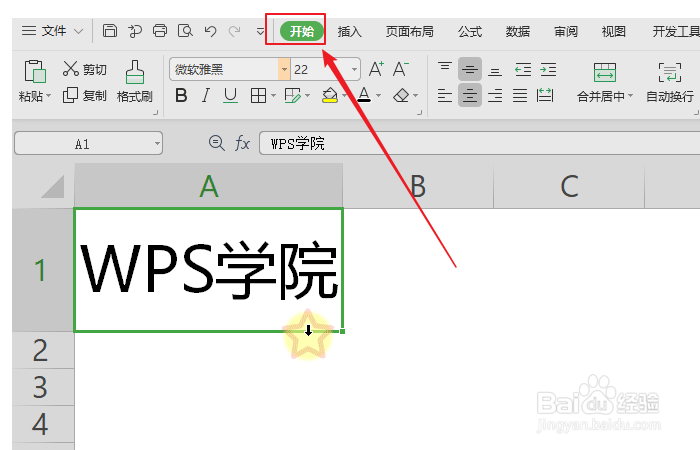Toggle Italic formatting
Screen dimensions: 700x450
coord(205,96)
